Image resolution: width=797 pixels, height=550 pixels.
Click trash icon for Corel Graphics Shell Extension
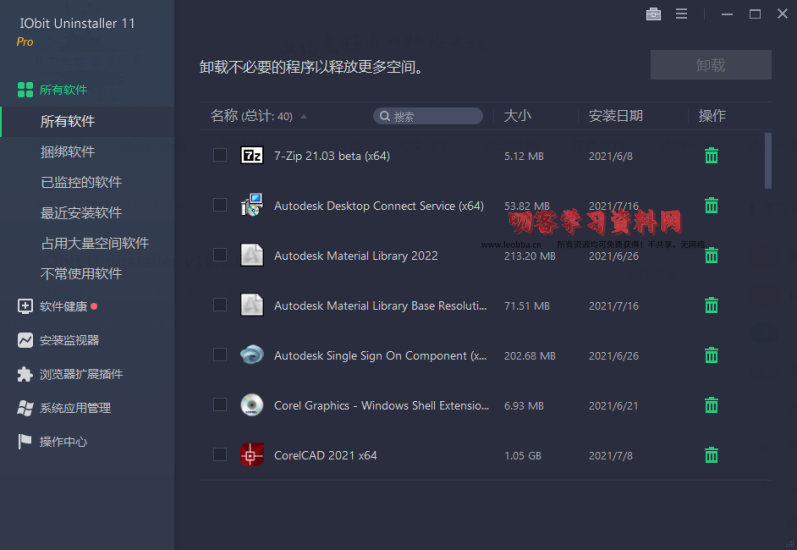tap(711, 405)
